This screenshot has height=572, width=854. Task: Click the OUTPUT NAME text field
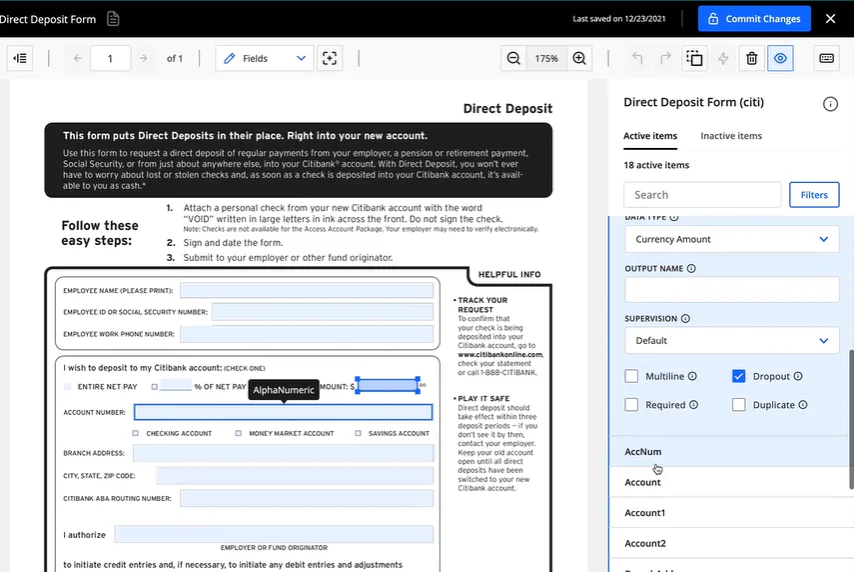pos(731,289)
